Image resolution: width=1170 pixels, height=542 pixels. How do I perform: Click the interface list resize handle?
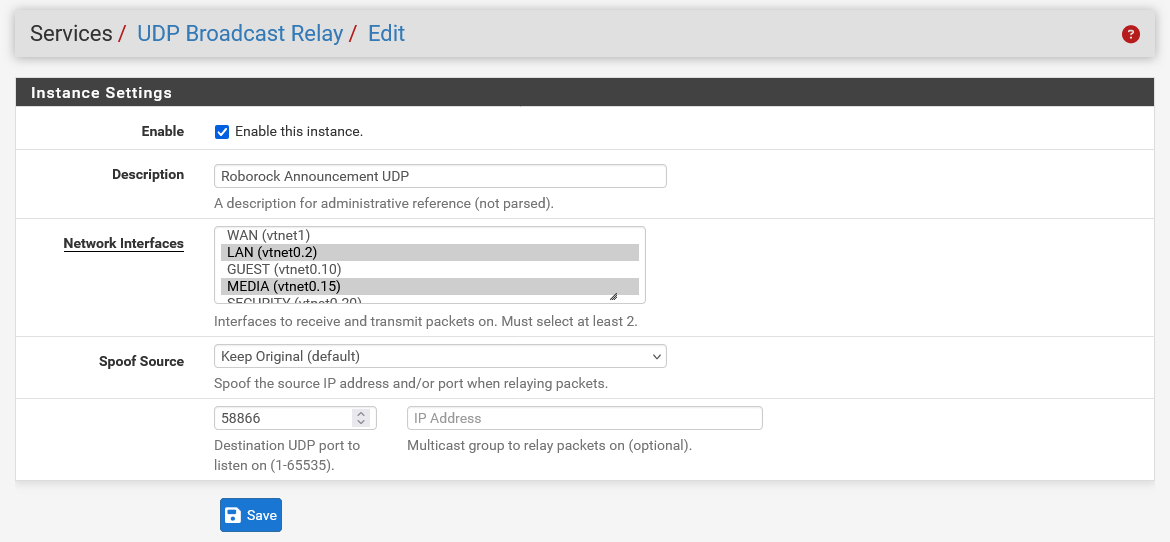click(x=613, y=296)
